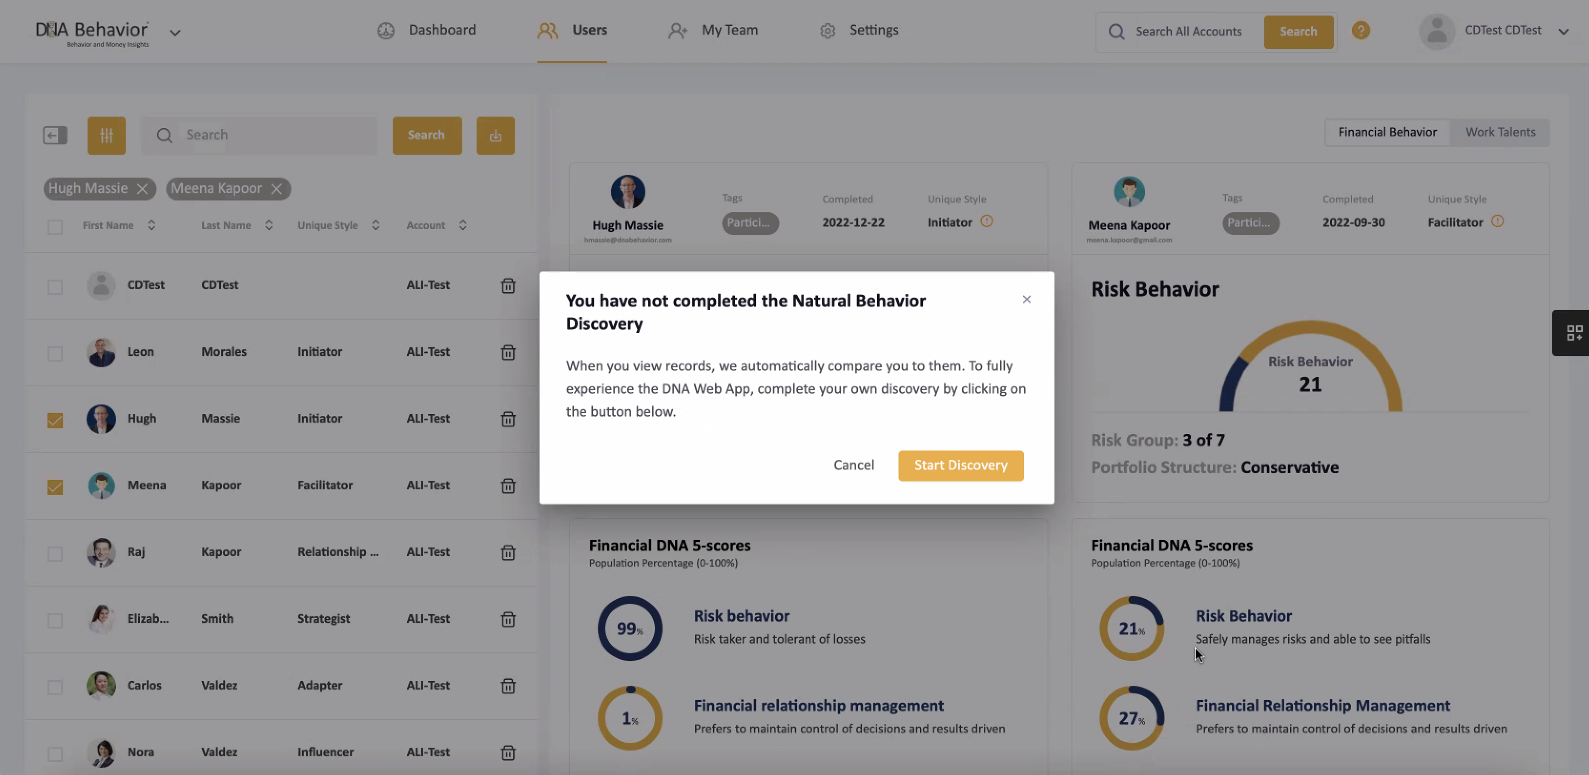Switch to Financial Behavior tab

coord(1387,132)
